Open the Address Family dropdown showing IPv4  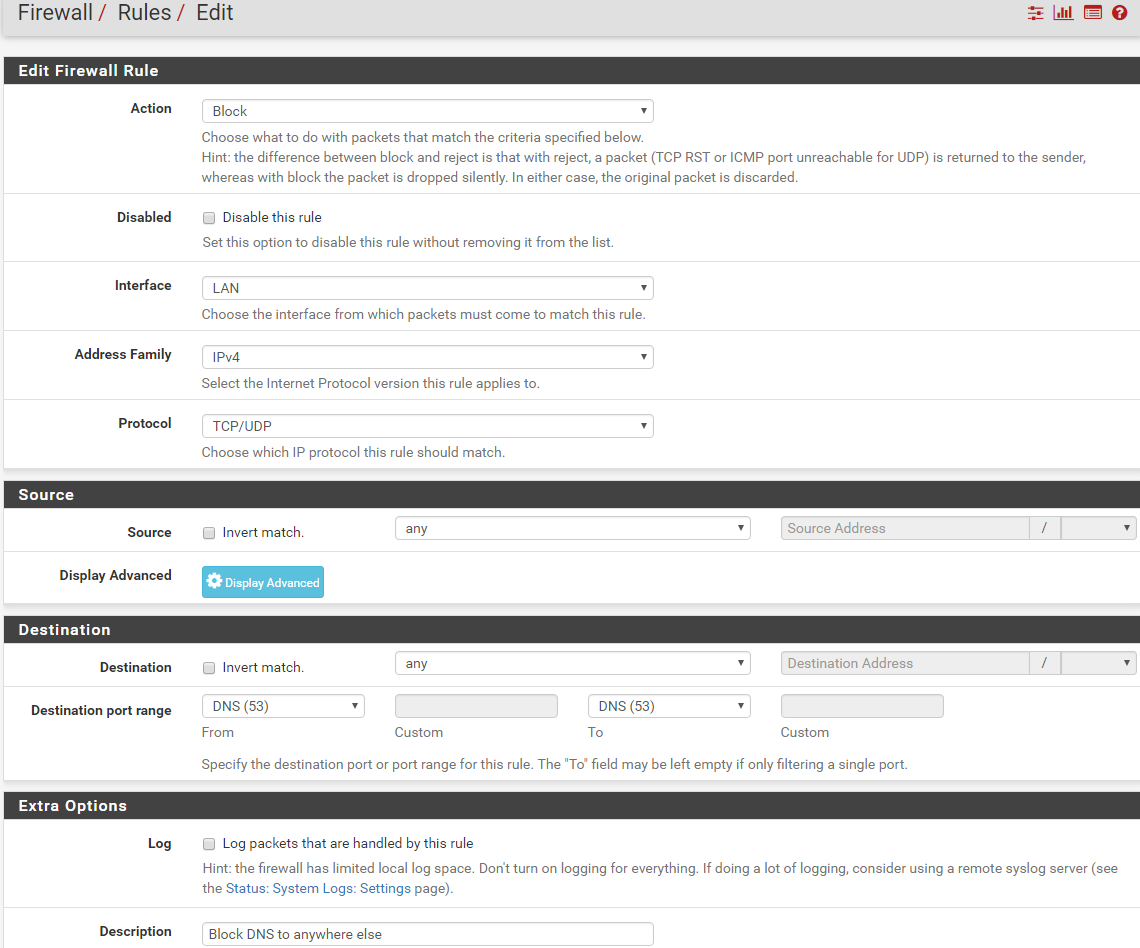[428, 357]
